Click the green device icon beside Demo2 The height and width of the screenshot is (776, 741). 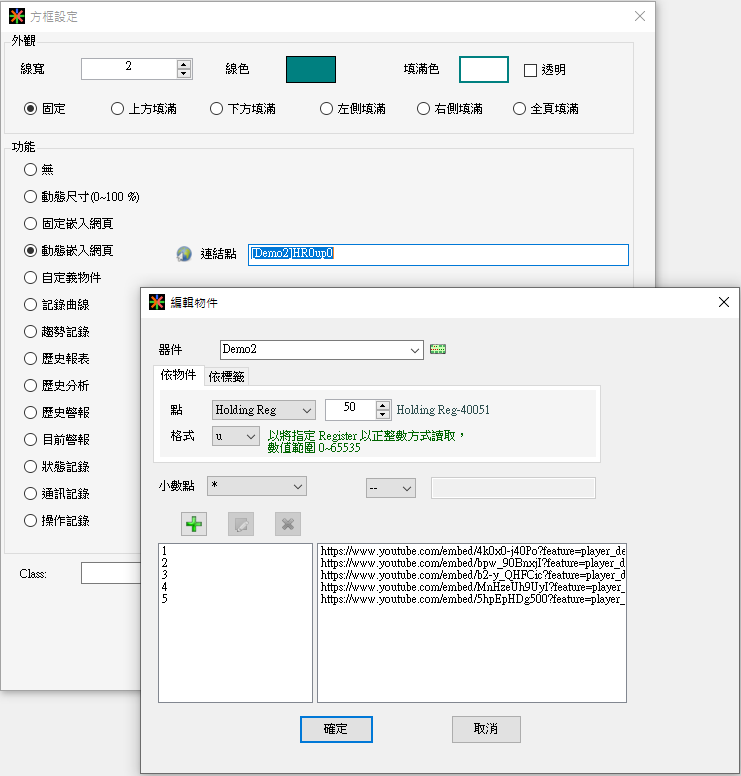[437, 349]
